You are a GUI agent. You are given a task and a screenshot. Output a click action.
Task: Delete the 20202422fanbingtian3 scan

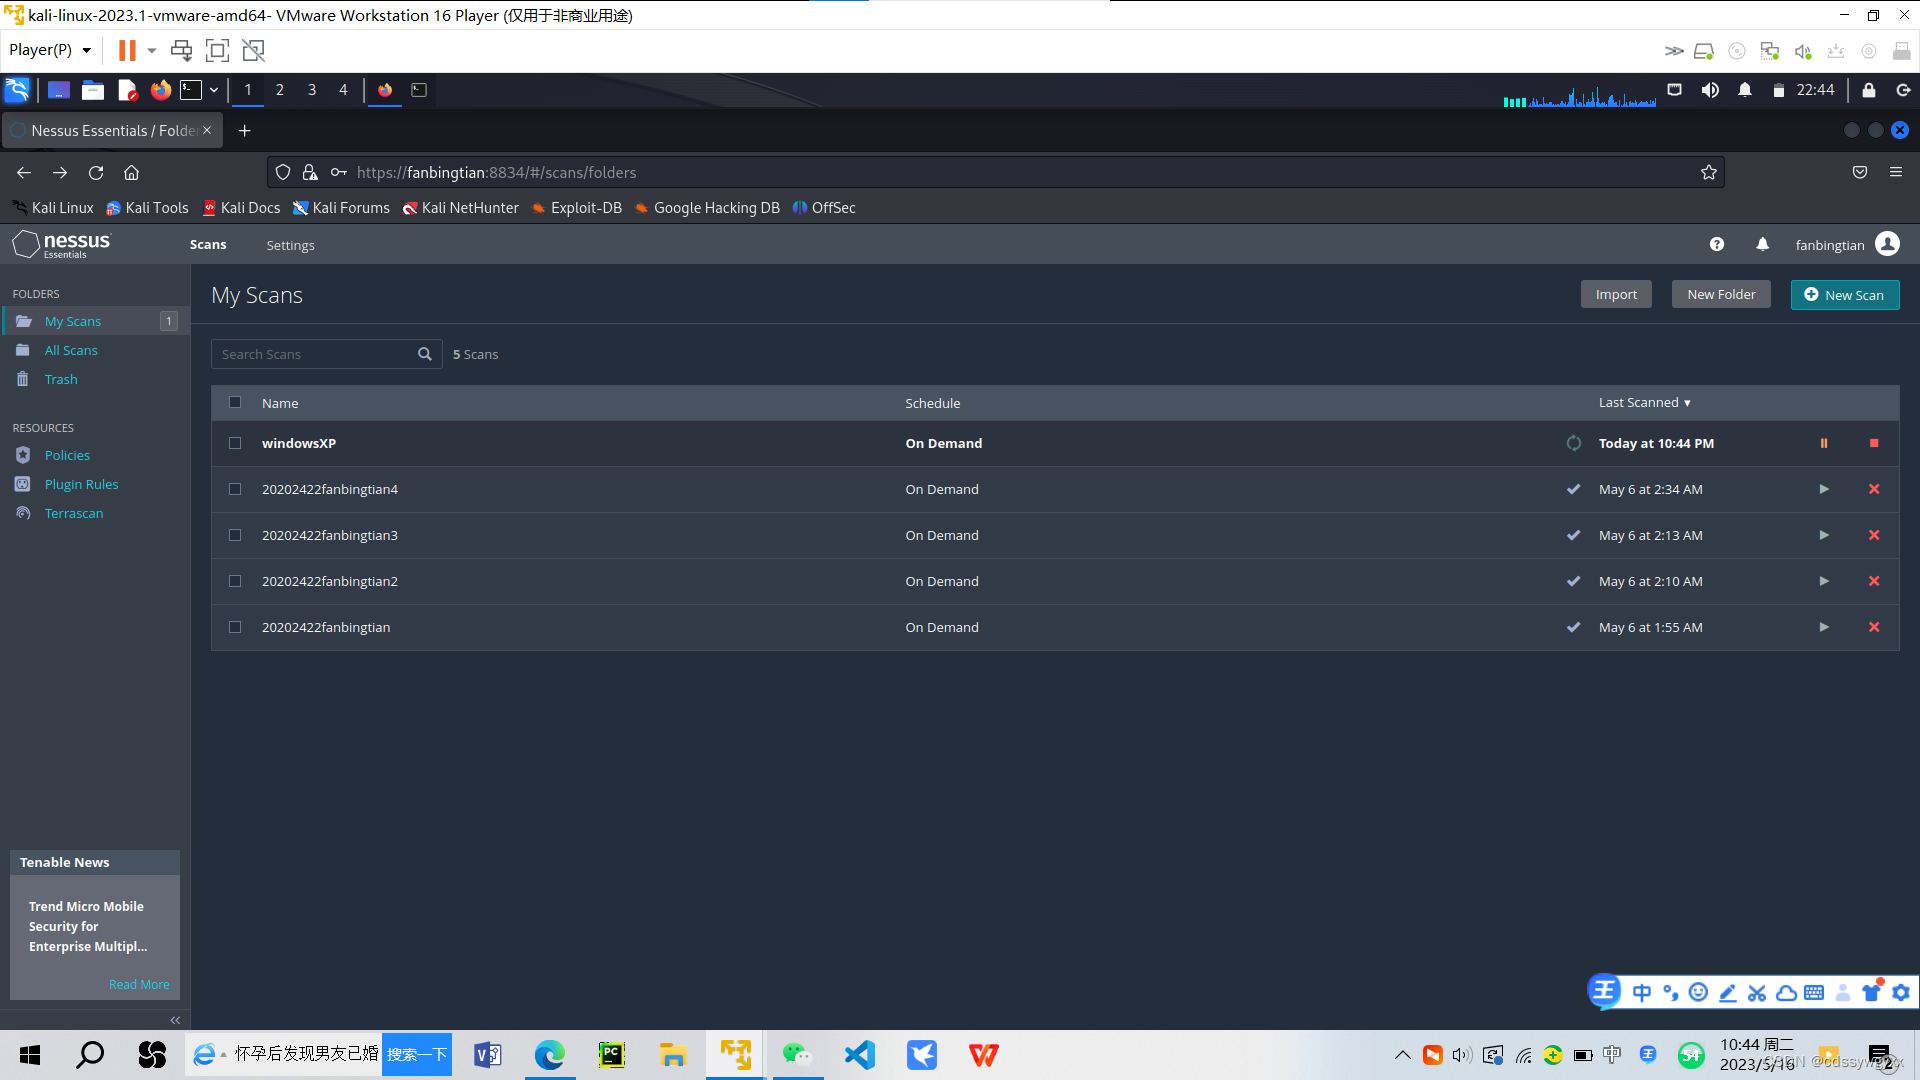1874,535
